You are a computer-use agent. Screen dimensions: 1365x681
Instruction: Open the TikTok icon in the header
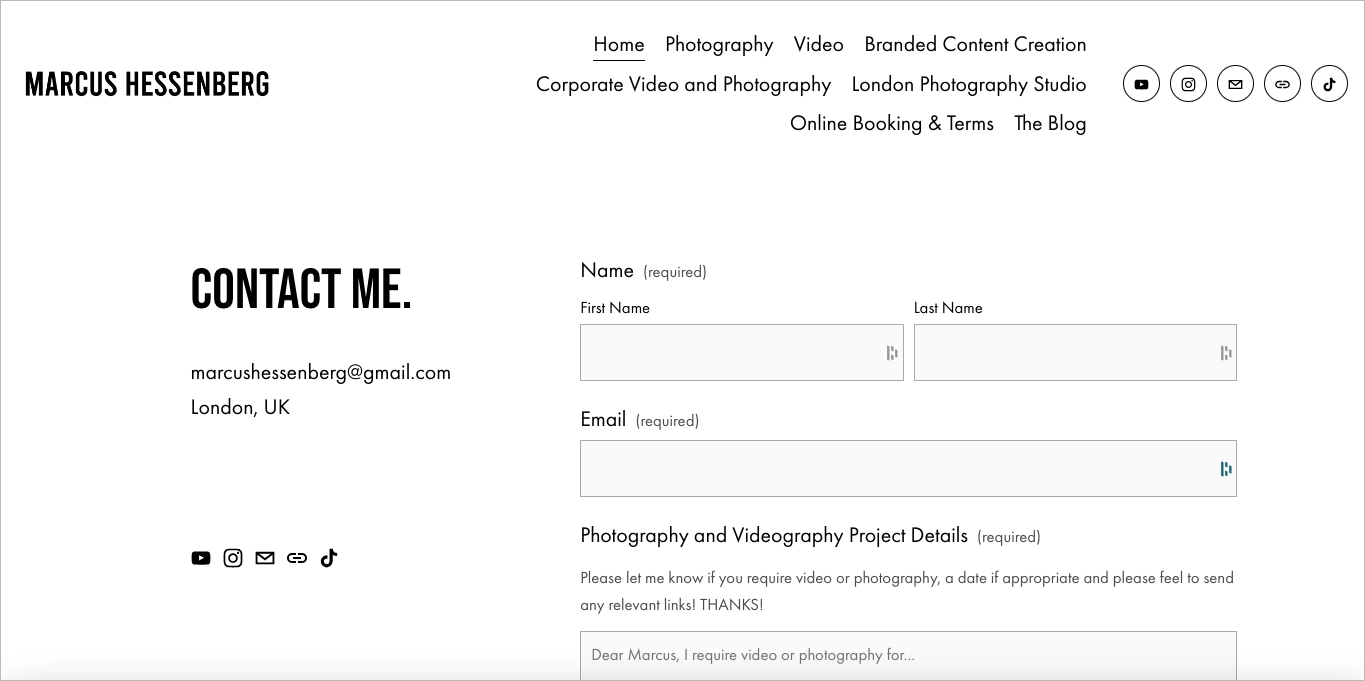(1329, 84)
